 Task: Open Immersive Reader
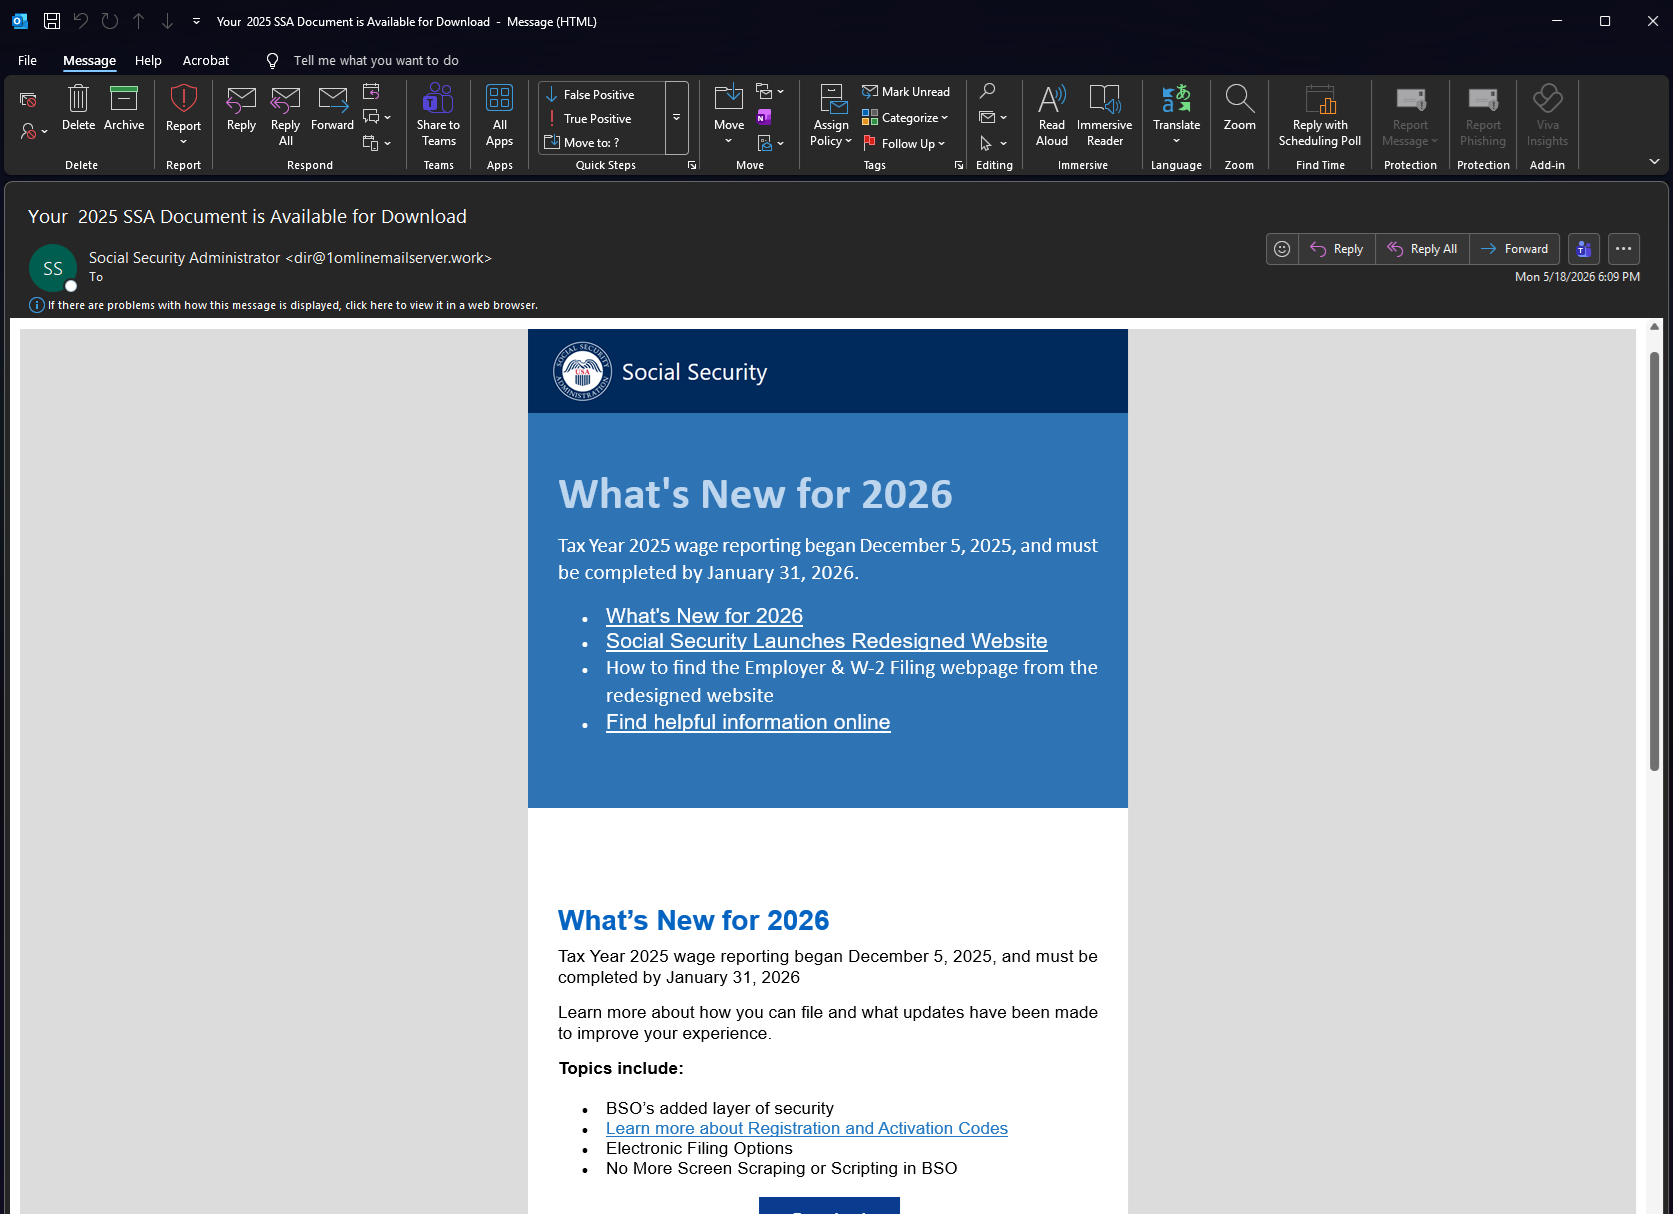pyautogui.click(x=1105, y=115)
